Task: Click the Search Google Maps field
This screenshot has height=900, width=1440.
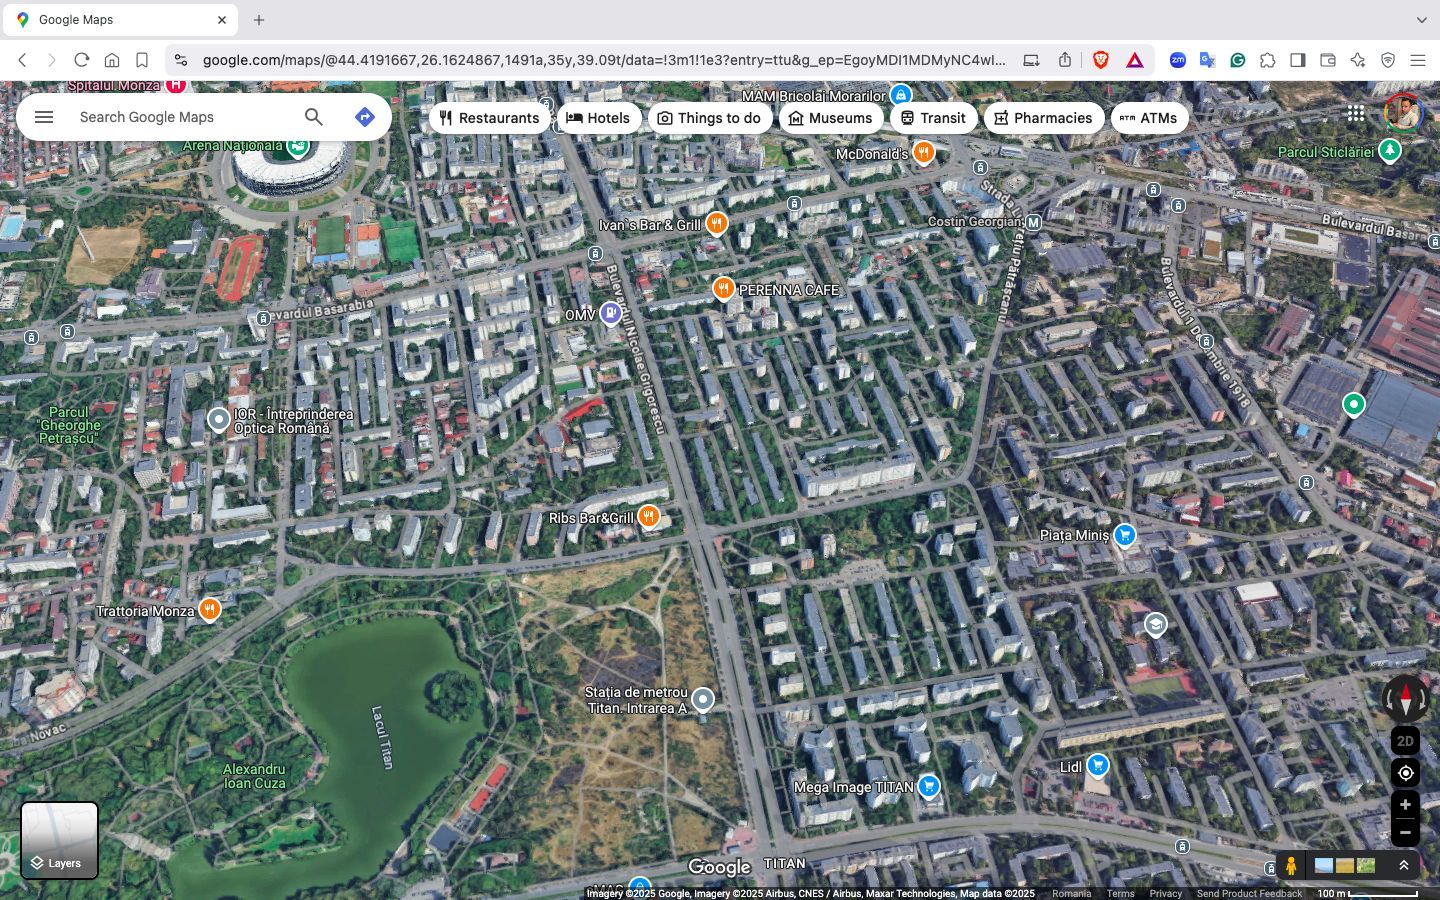Action: [185, 117]
